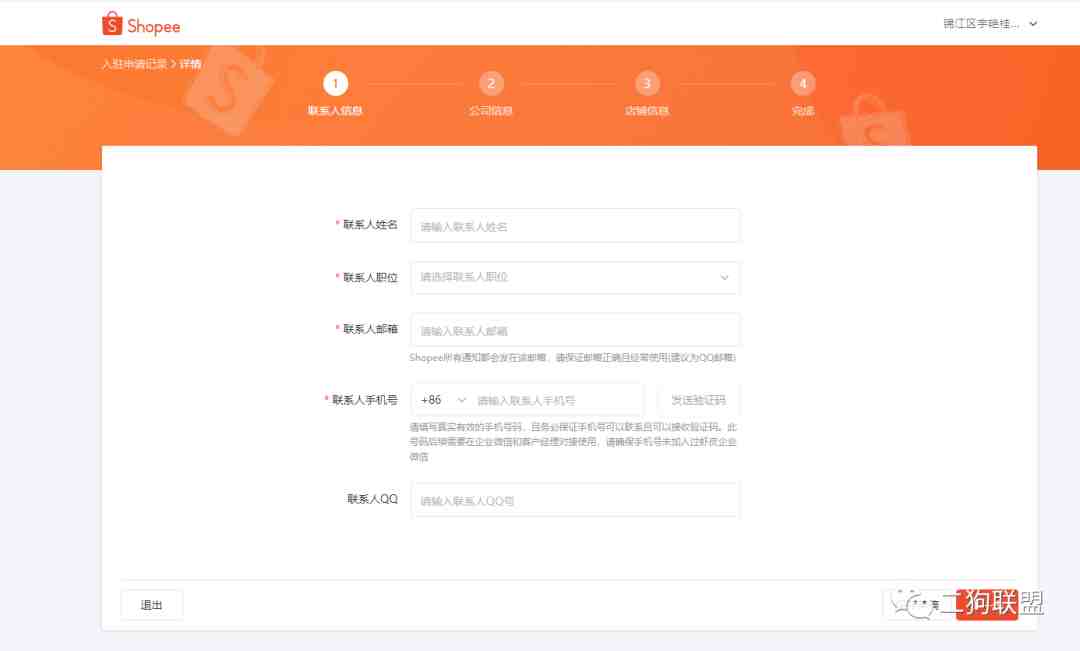
Task: Click the Shopee logo
Action: [141, 25]
